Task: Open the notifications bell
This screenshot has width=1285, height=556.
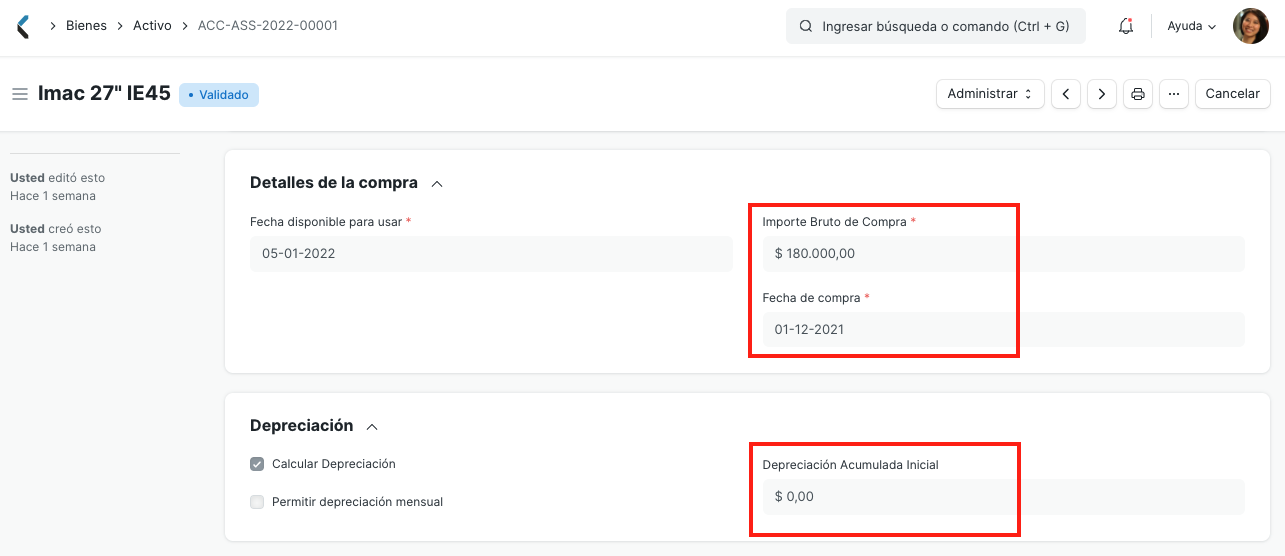Action: [1125, 26]
